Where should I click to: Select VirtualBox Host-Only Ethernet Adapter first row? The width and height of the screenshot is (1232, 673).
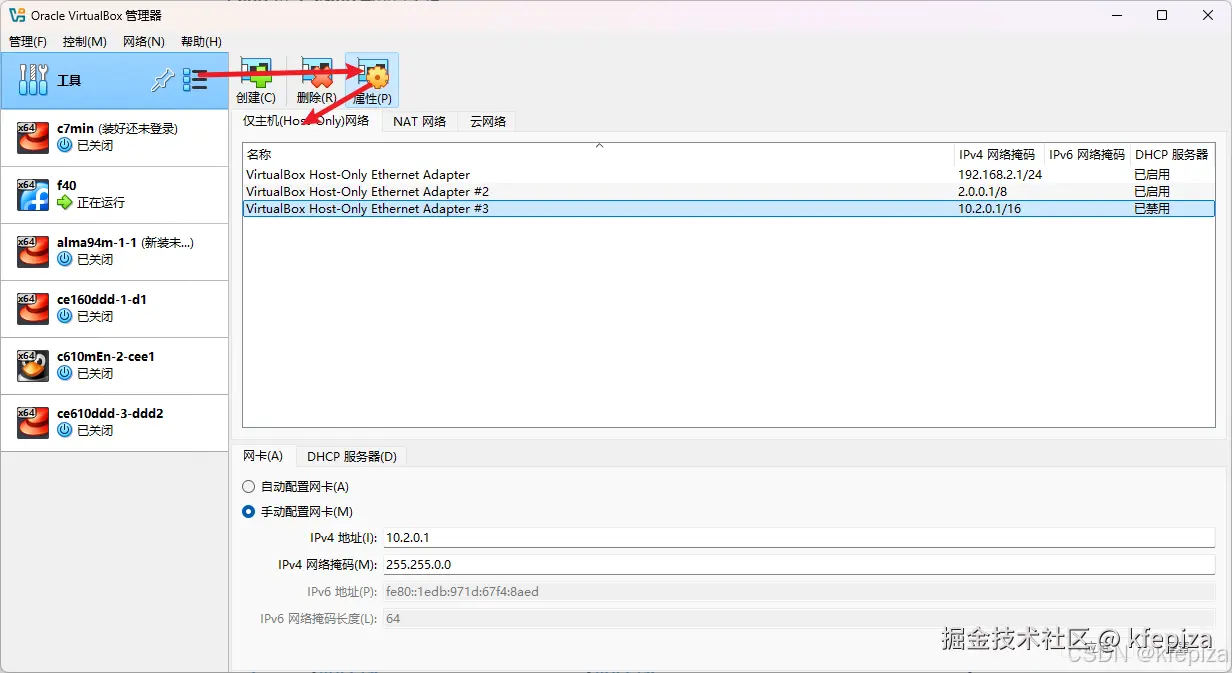coord(729,174)
